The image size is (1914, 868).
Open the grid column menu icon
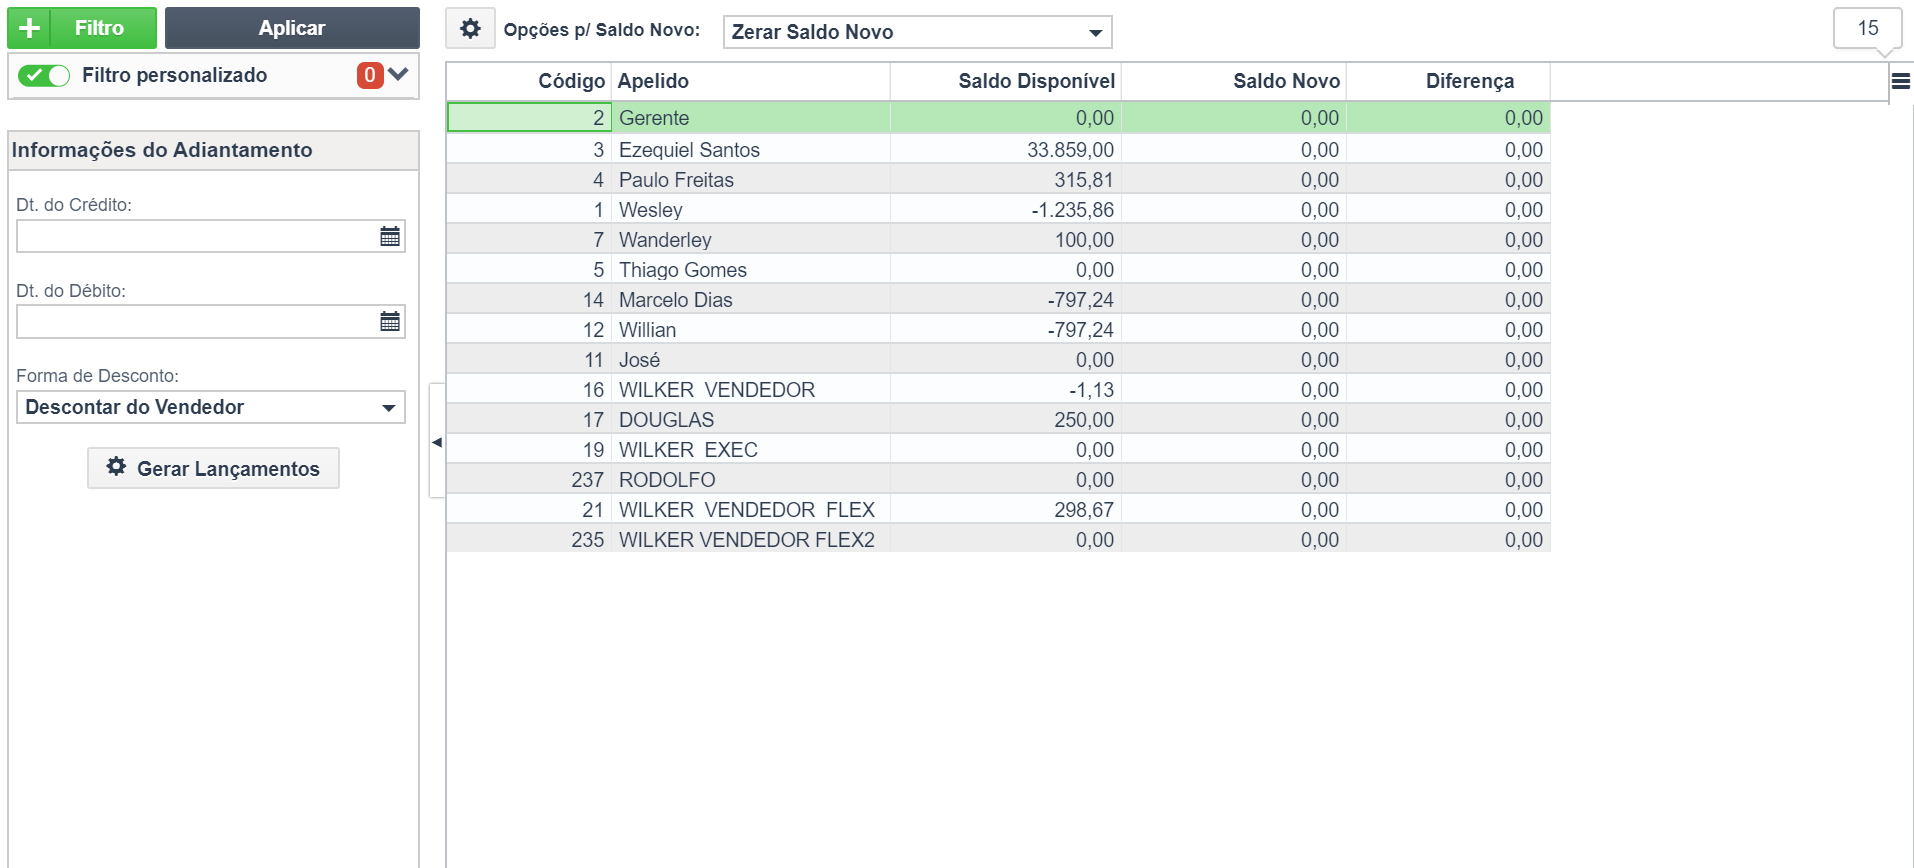[1901, 81]
